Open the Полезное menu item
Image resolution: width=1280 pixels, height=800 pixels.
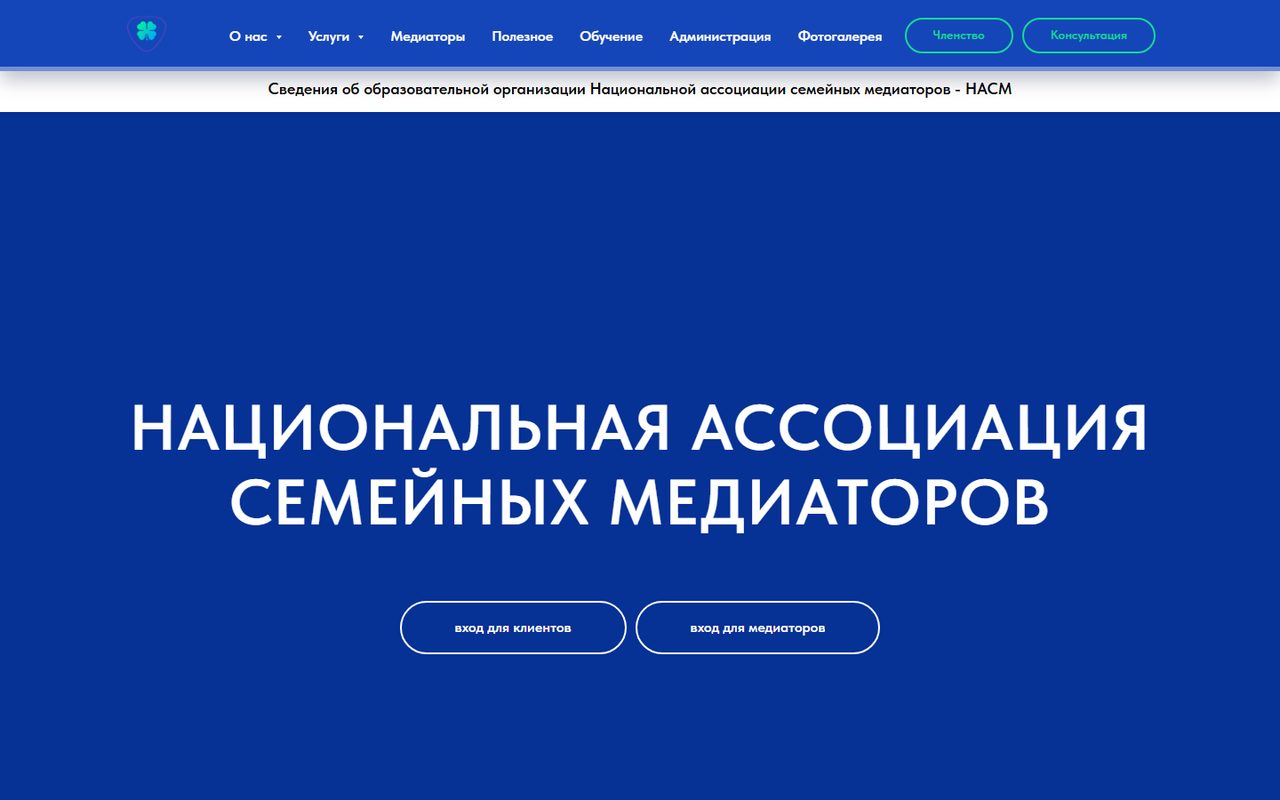(522, 36)
